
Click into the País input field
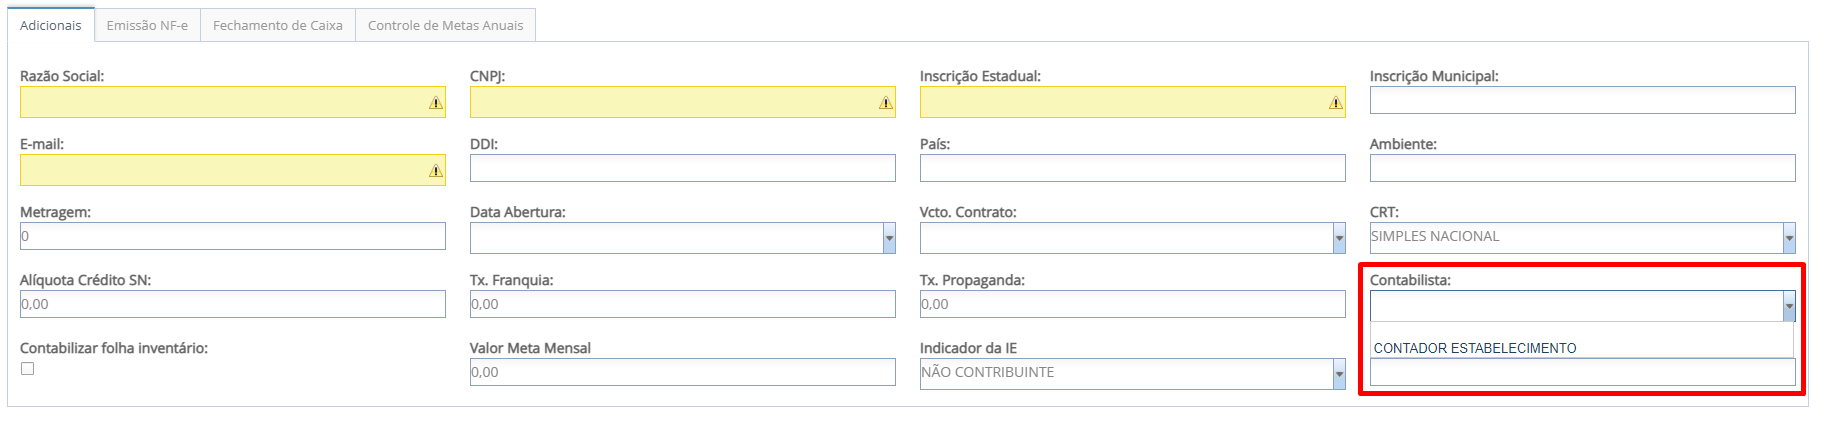pyautogui.click(x=1132, y=168)
